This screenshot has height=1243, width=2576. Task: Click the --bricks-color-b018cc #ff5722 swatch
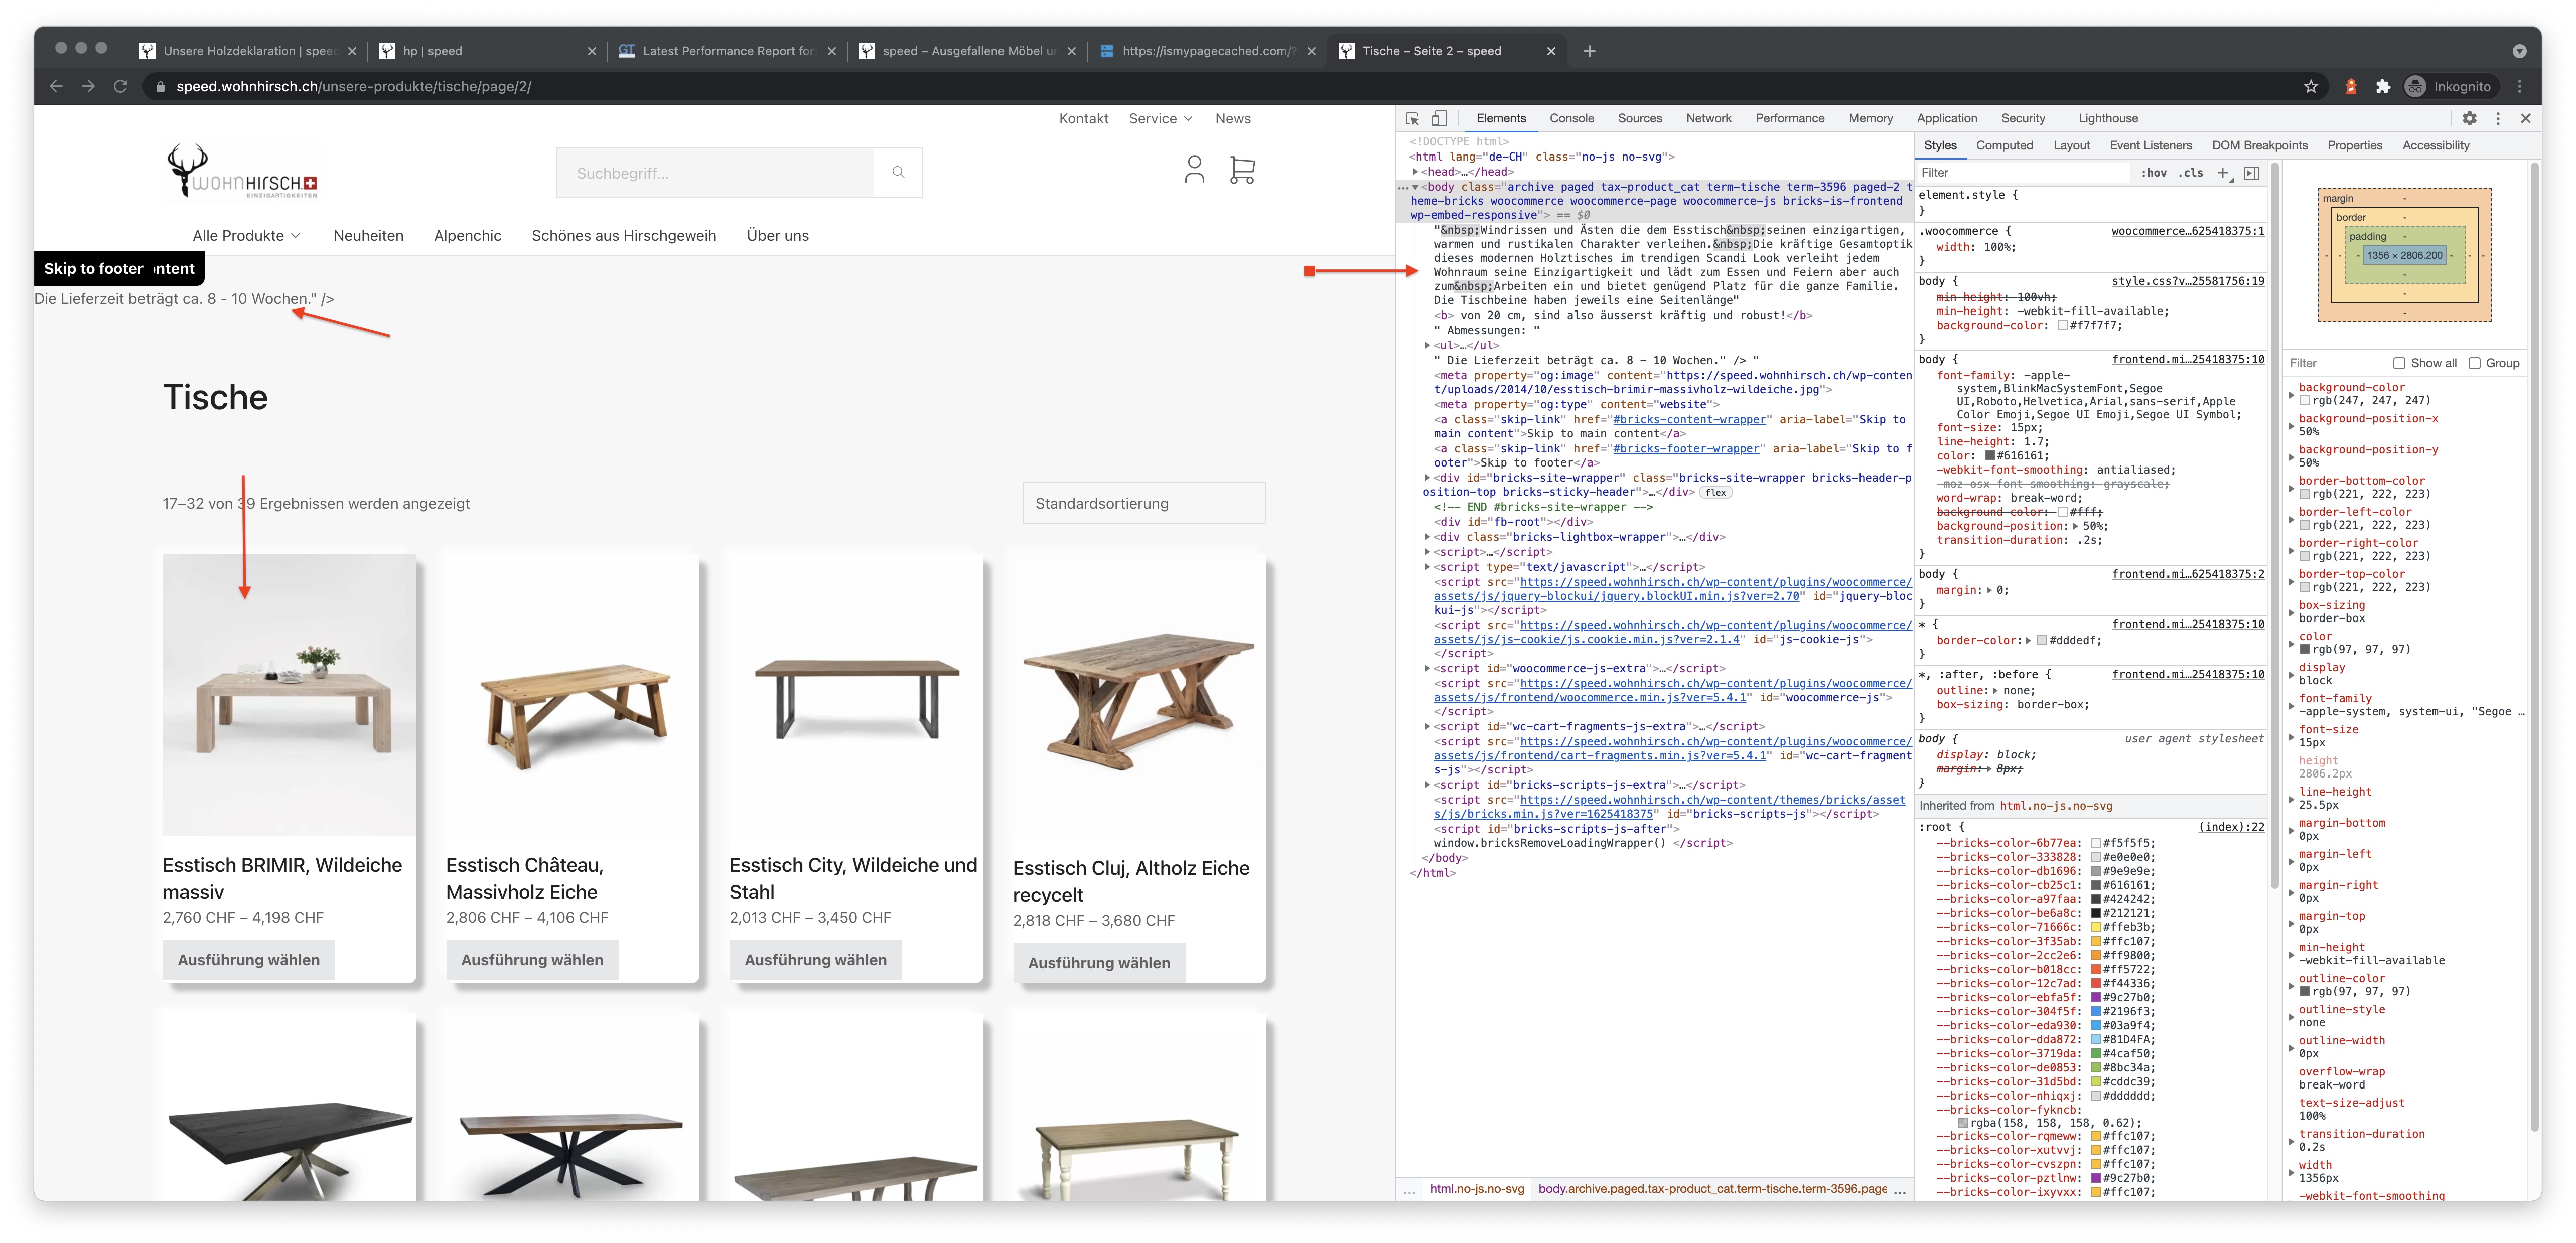pos(2096,969)
